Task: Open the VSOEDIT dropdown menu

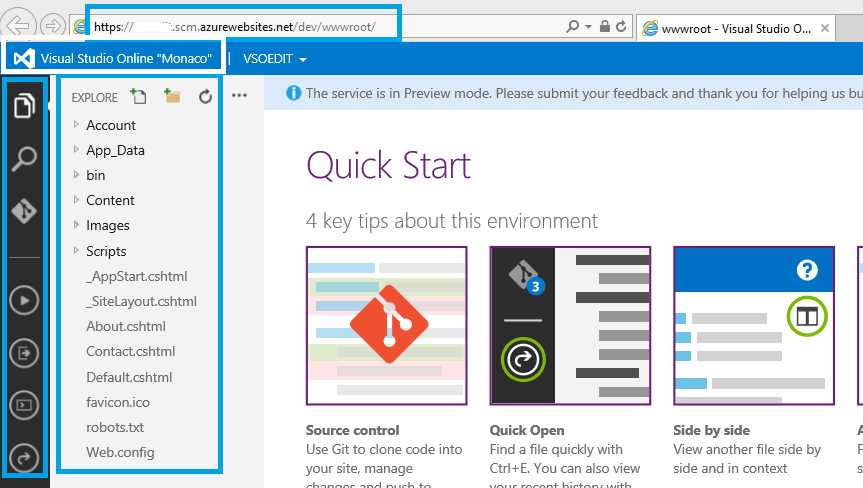Action: 275,58
